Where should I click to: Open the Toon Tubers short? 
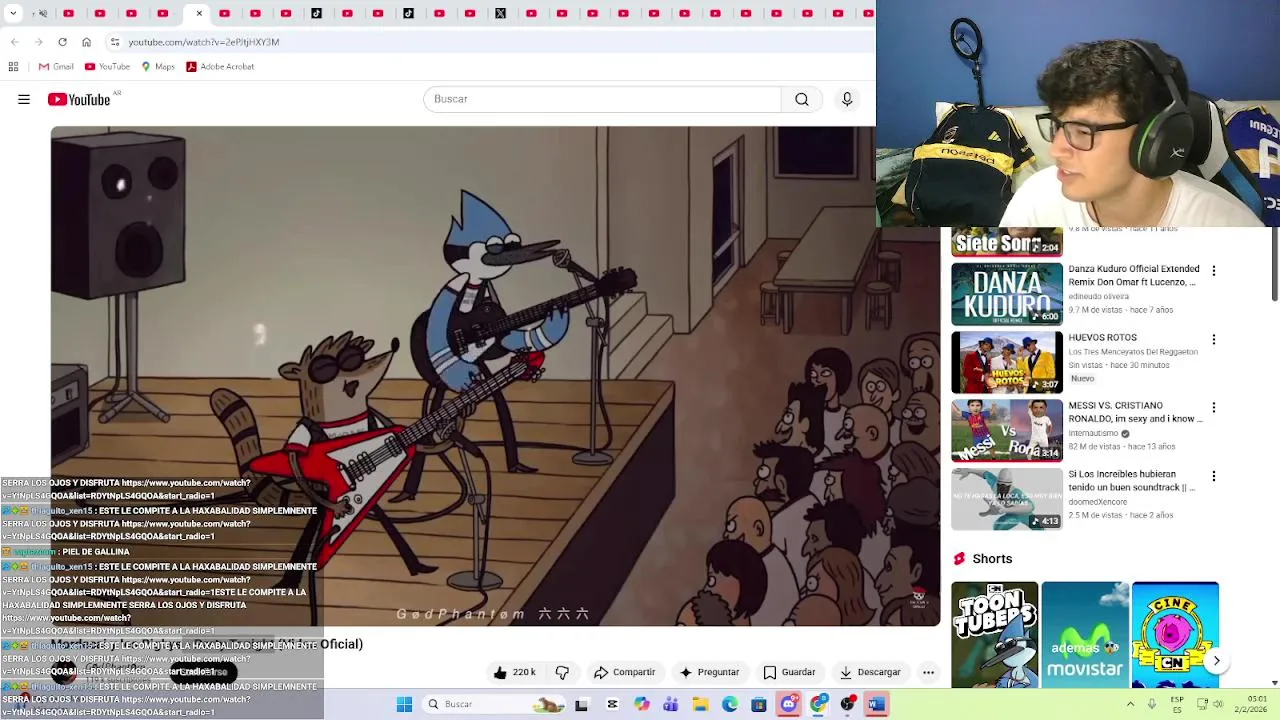tap(994, 634)
